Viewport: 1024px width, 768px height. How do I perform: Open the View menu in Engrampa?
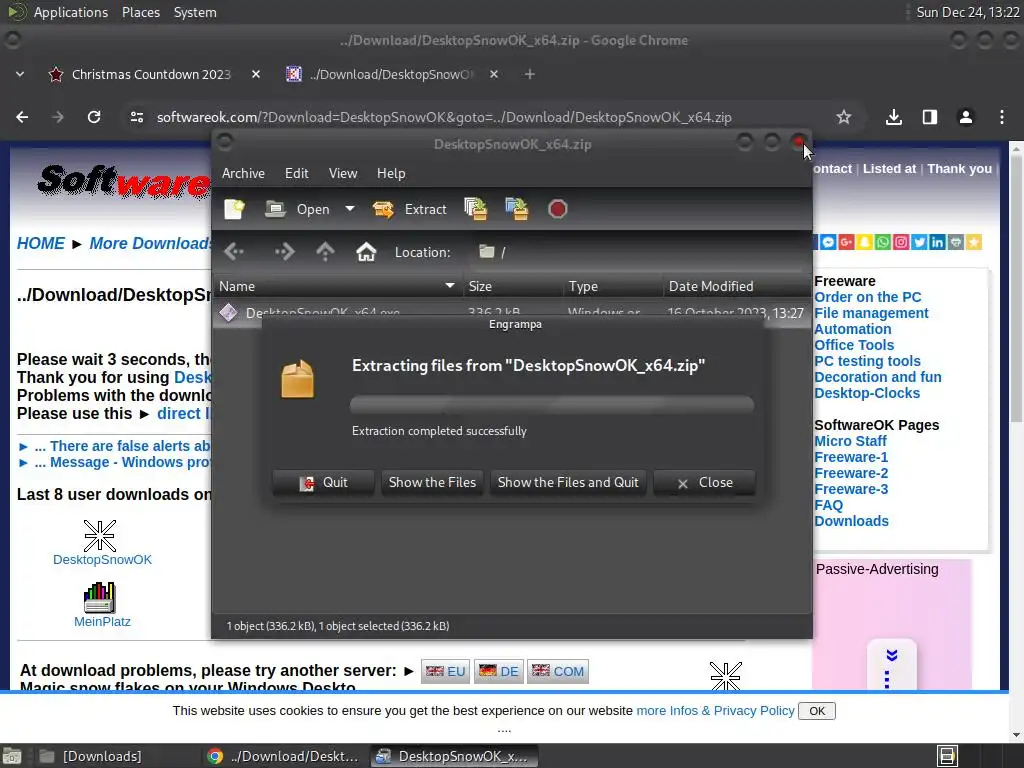tap(343, 173)
